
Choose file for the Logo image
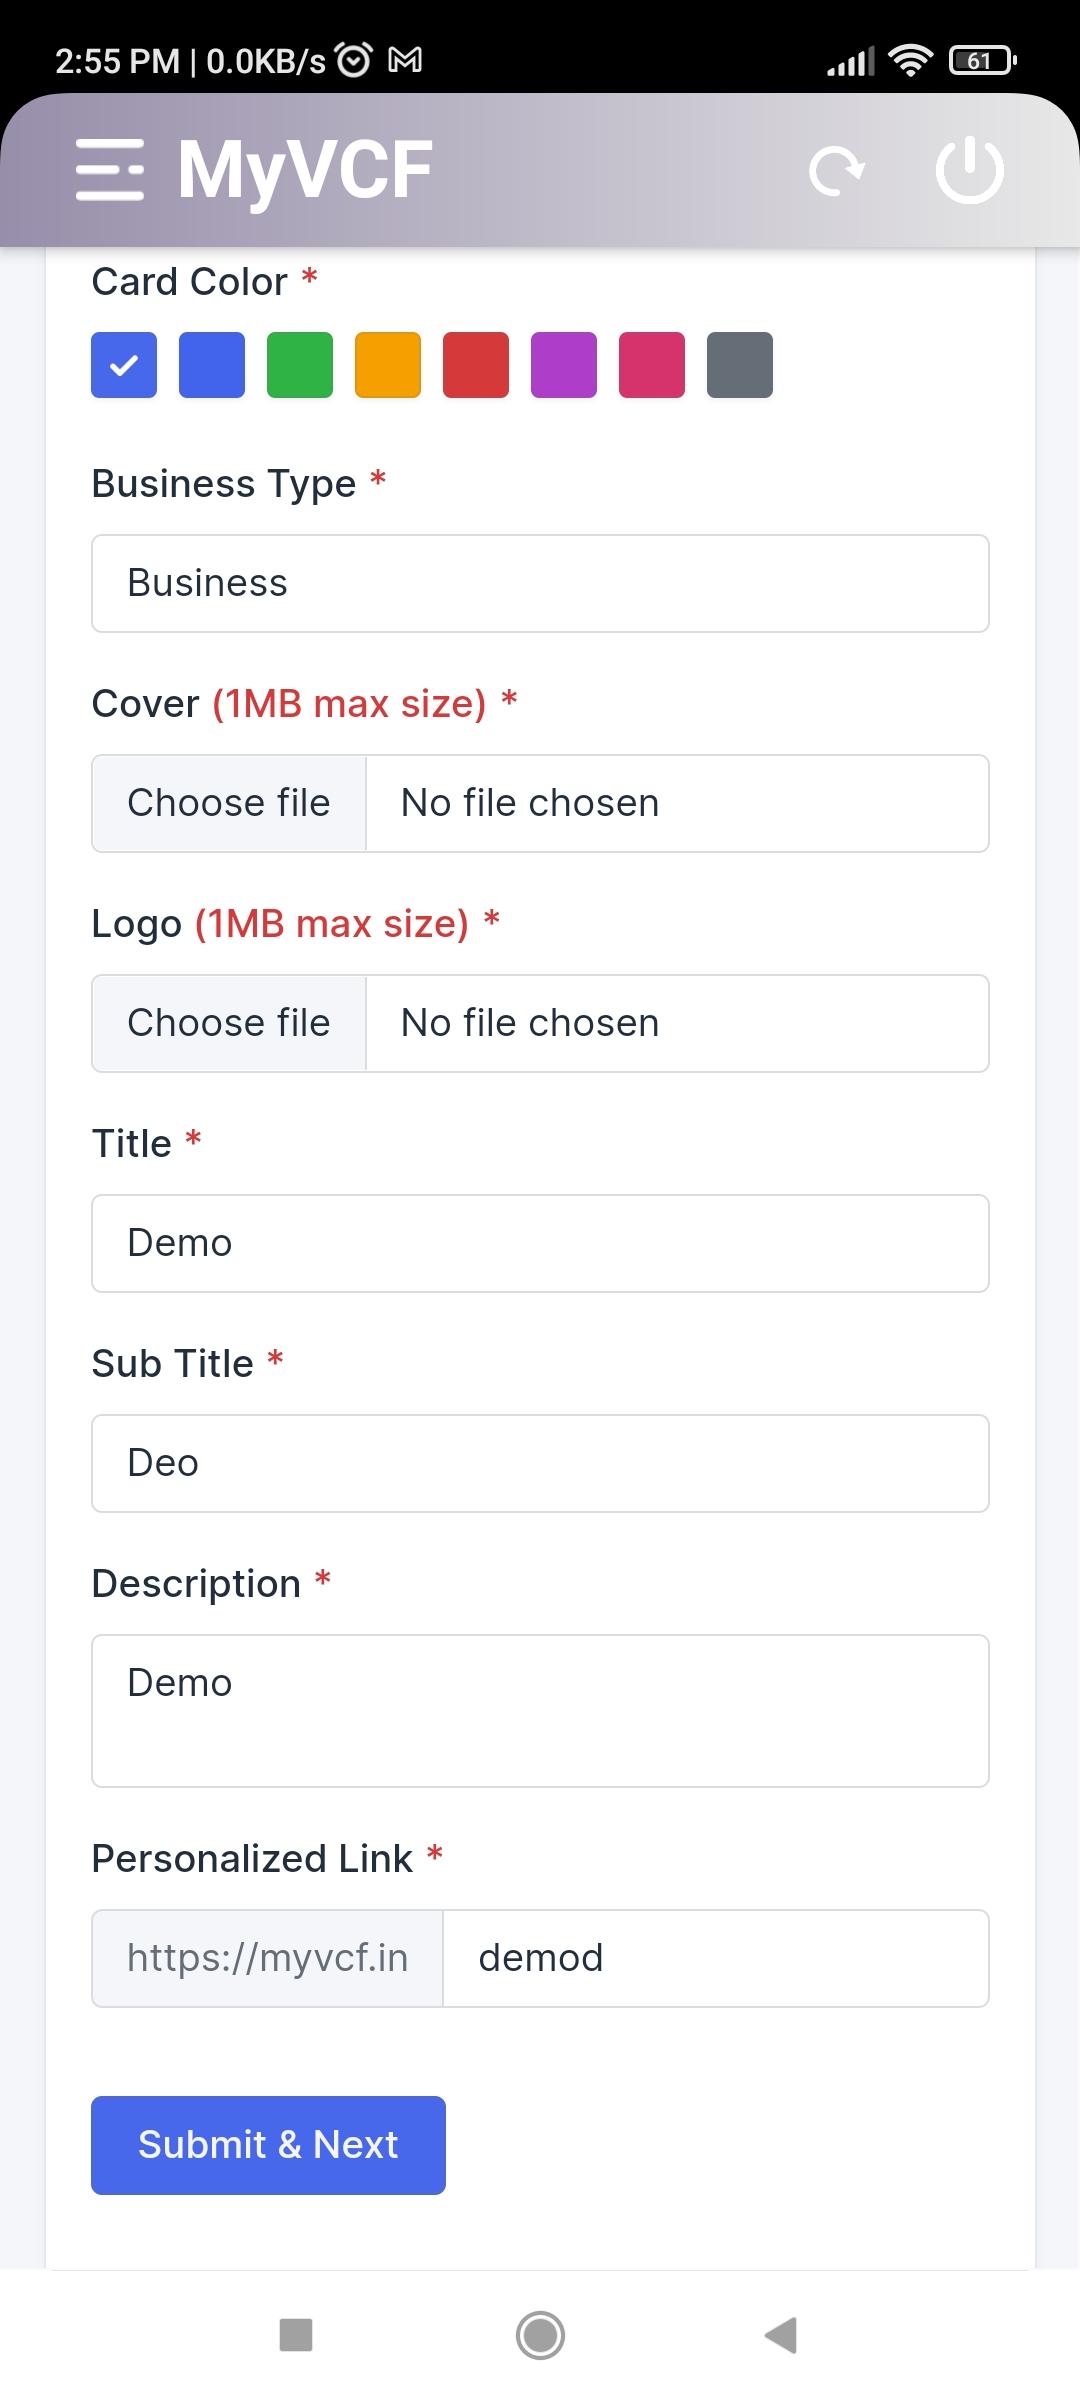point(229,1023)
